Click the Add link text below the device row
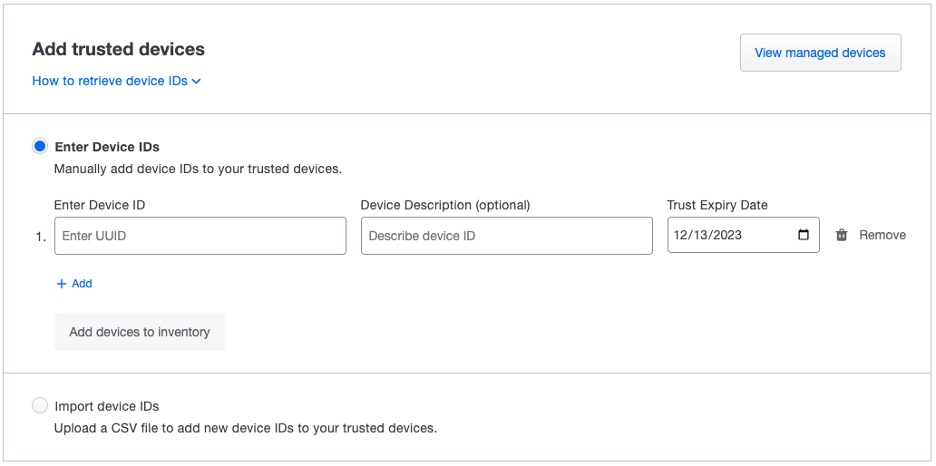Screen dimensions: 936x466 (82, 284)
